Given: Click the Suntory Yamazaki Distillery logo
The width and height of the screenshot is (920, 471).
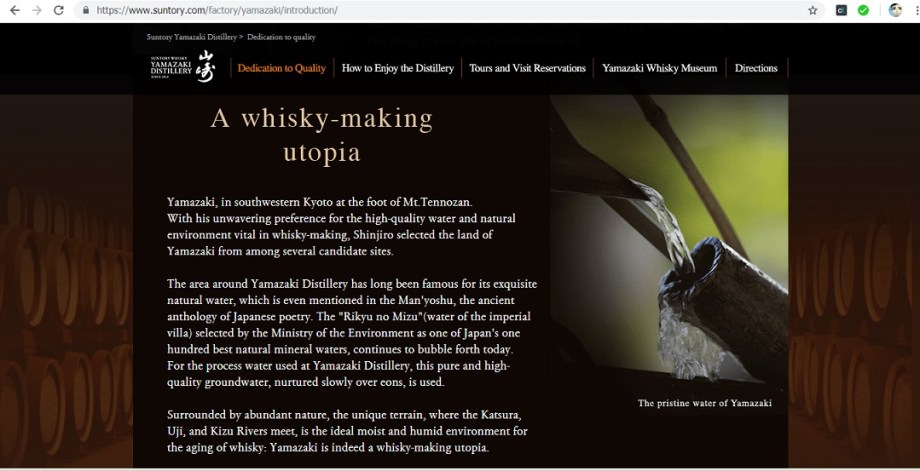Looking at the screenshot, I should (182, 67).
